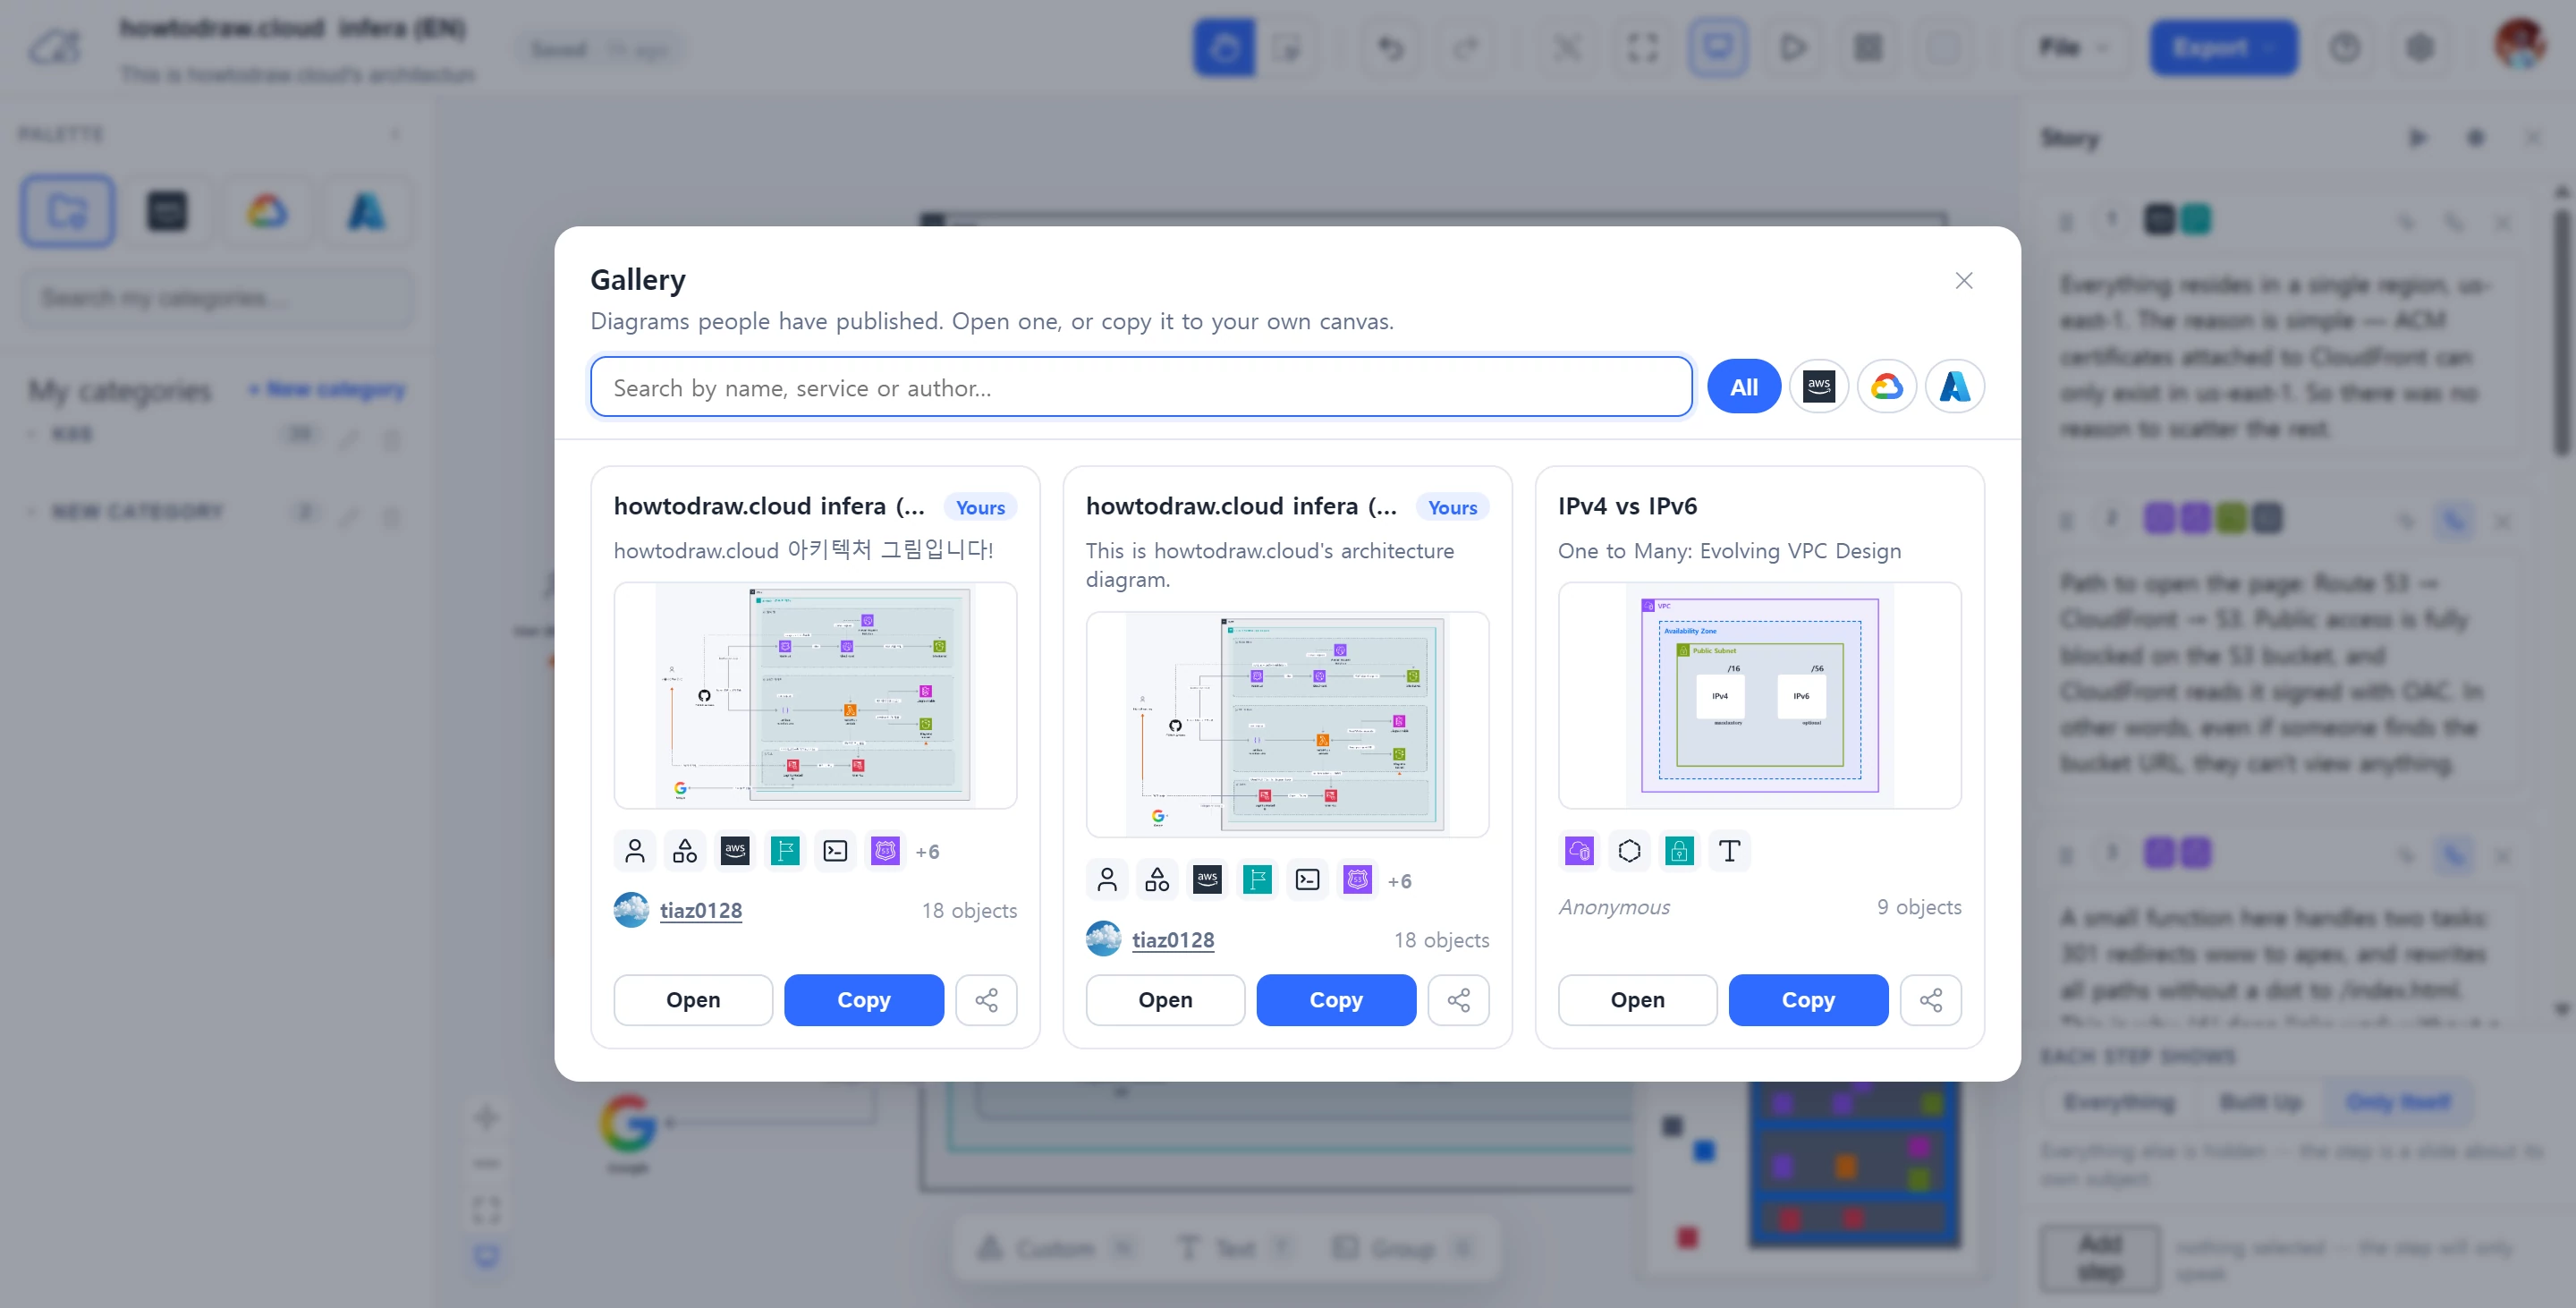The height and width of the screenshot is (1308, 2576).
Task: Click the Korean infera diagram thumbnail
Action: 815,695
